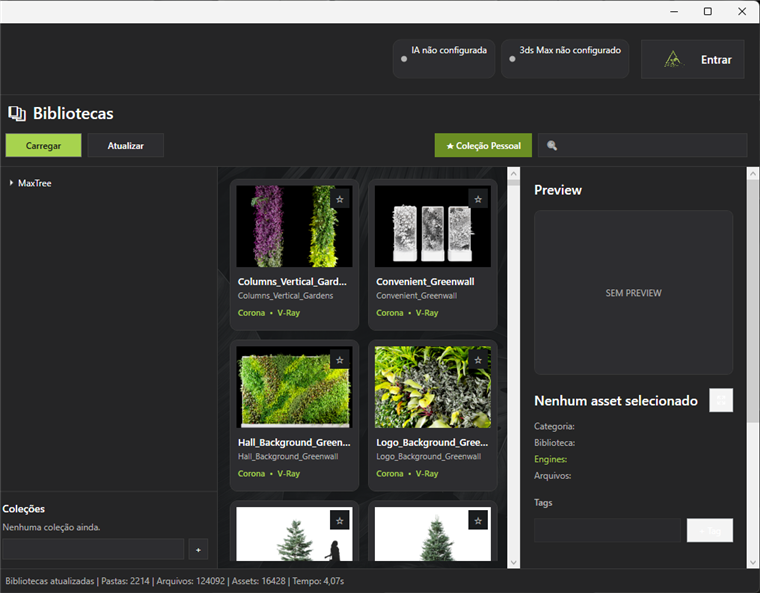Image resolution: width=760 pixels, height=593 pixels.
Task: Select the MaxTree tree item label
Action: 34,183
